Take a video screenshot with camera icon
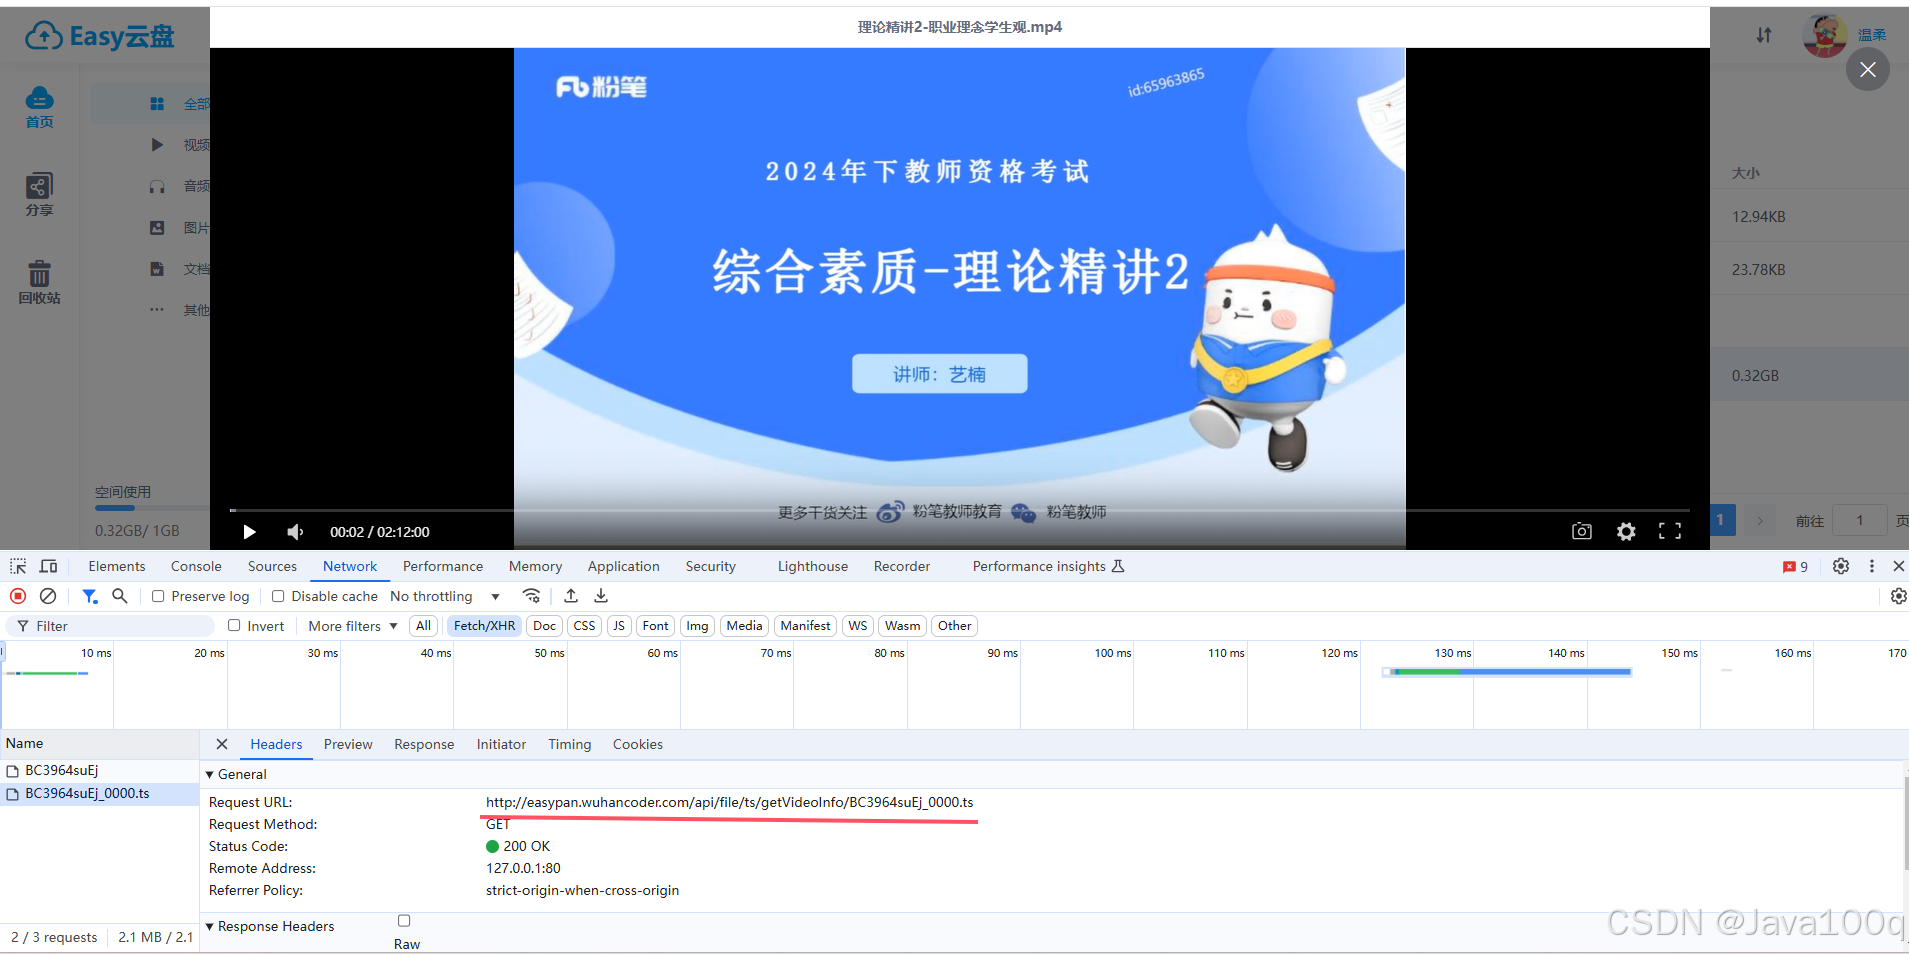1909x954 pixels. (x=1581, y=531)
